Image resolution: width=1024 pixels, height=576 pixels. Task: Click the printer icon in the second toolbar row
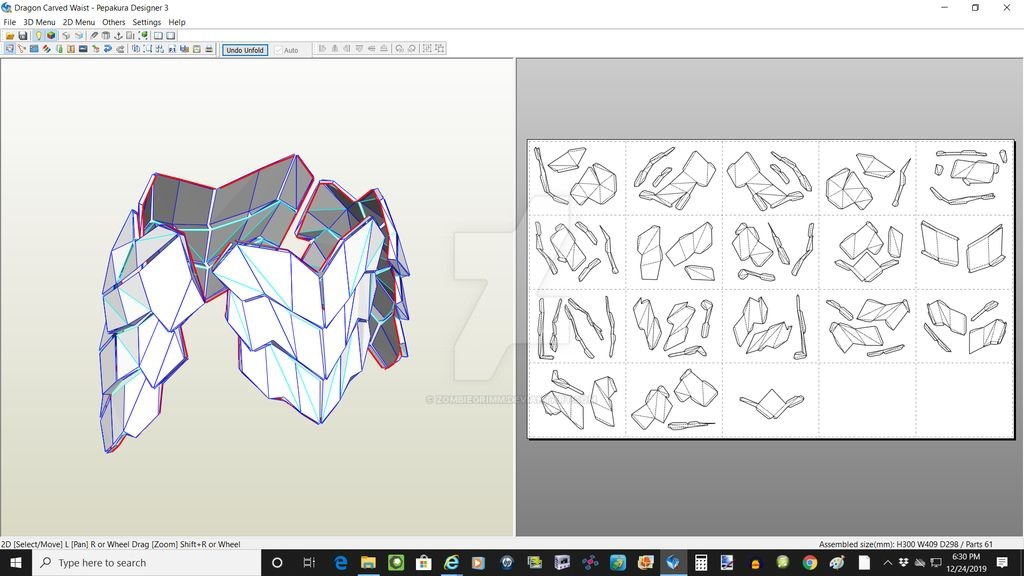208,49
